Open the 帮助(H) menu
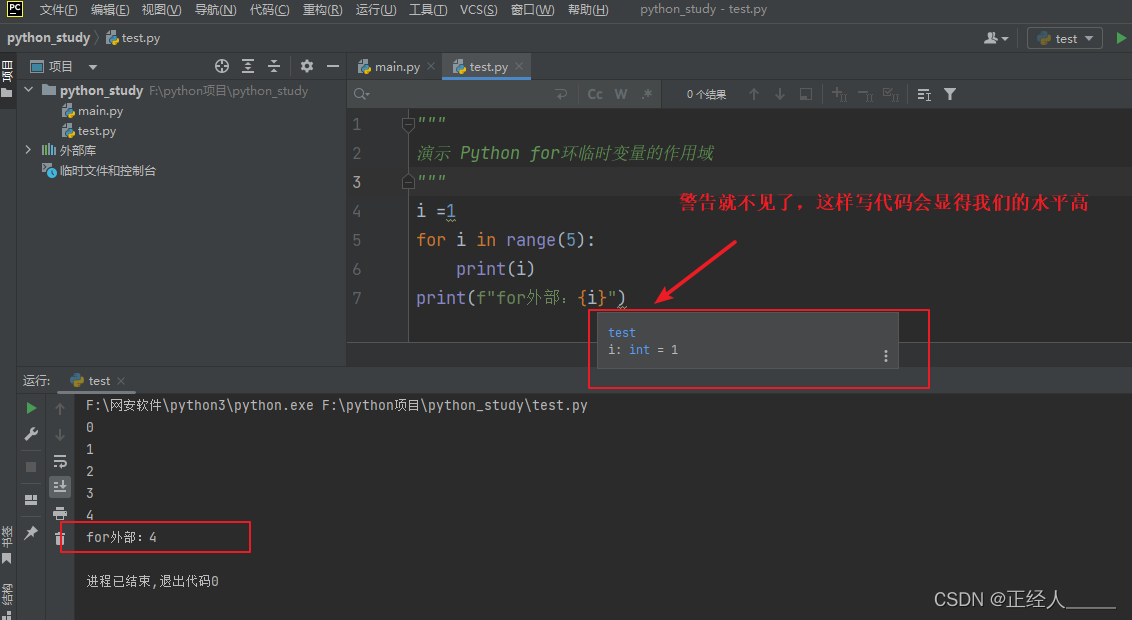The height and width of the screenshot is (620, 1132). click(x=588, y=10)
